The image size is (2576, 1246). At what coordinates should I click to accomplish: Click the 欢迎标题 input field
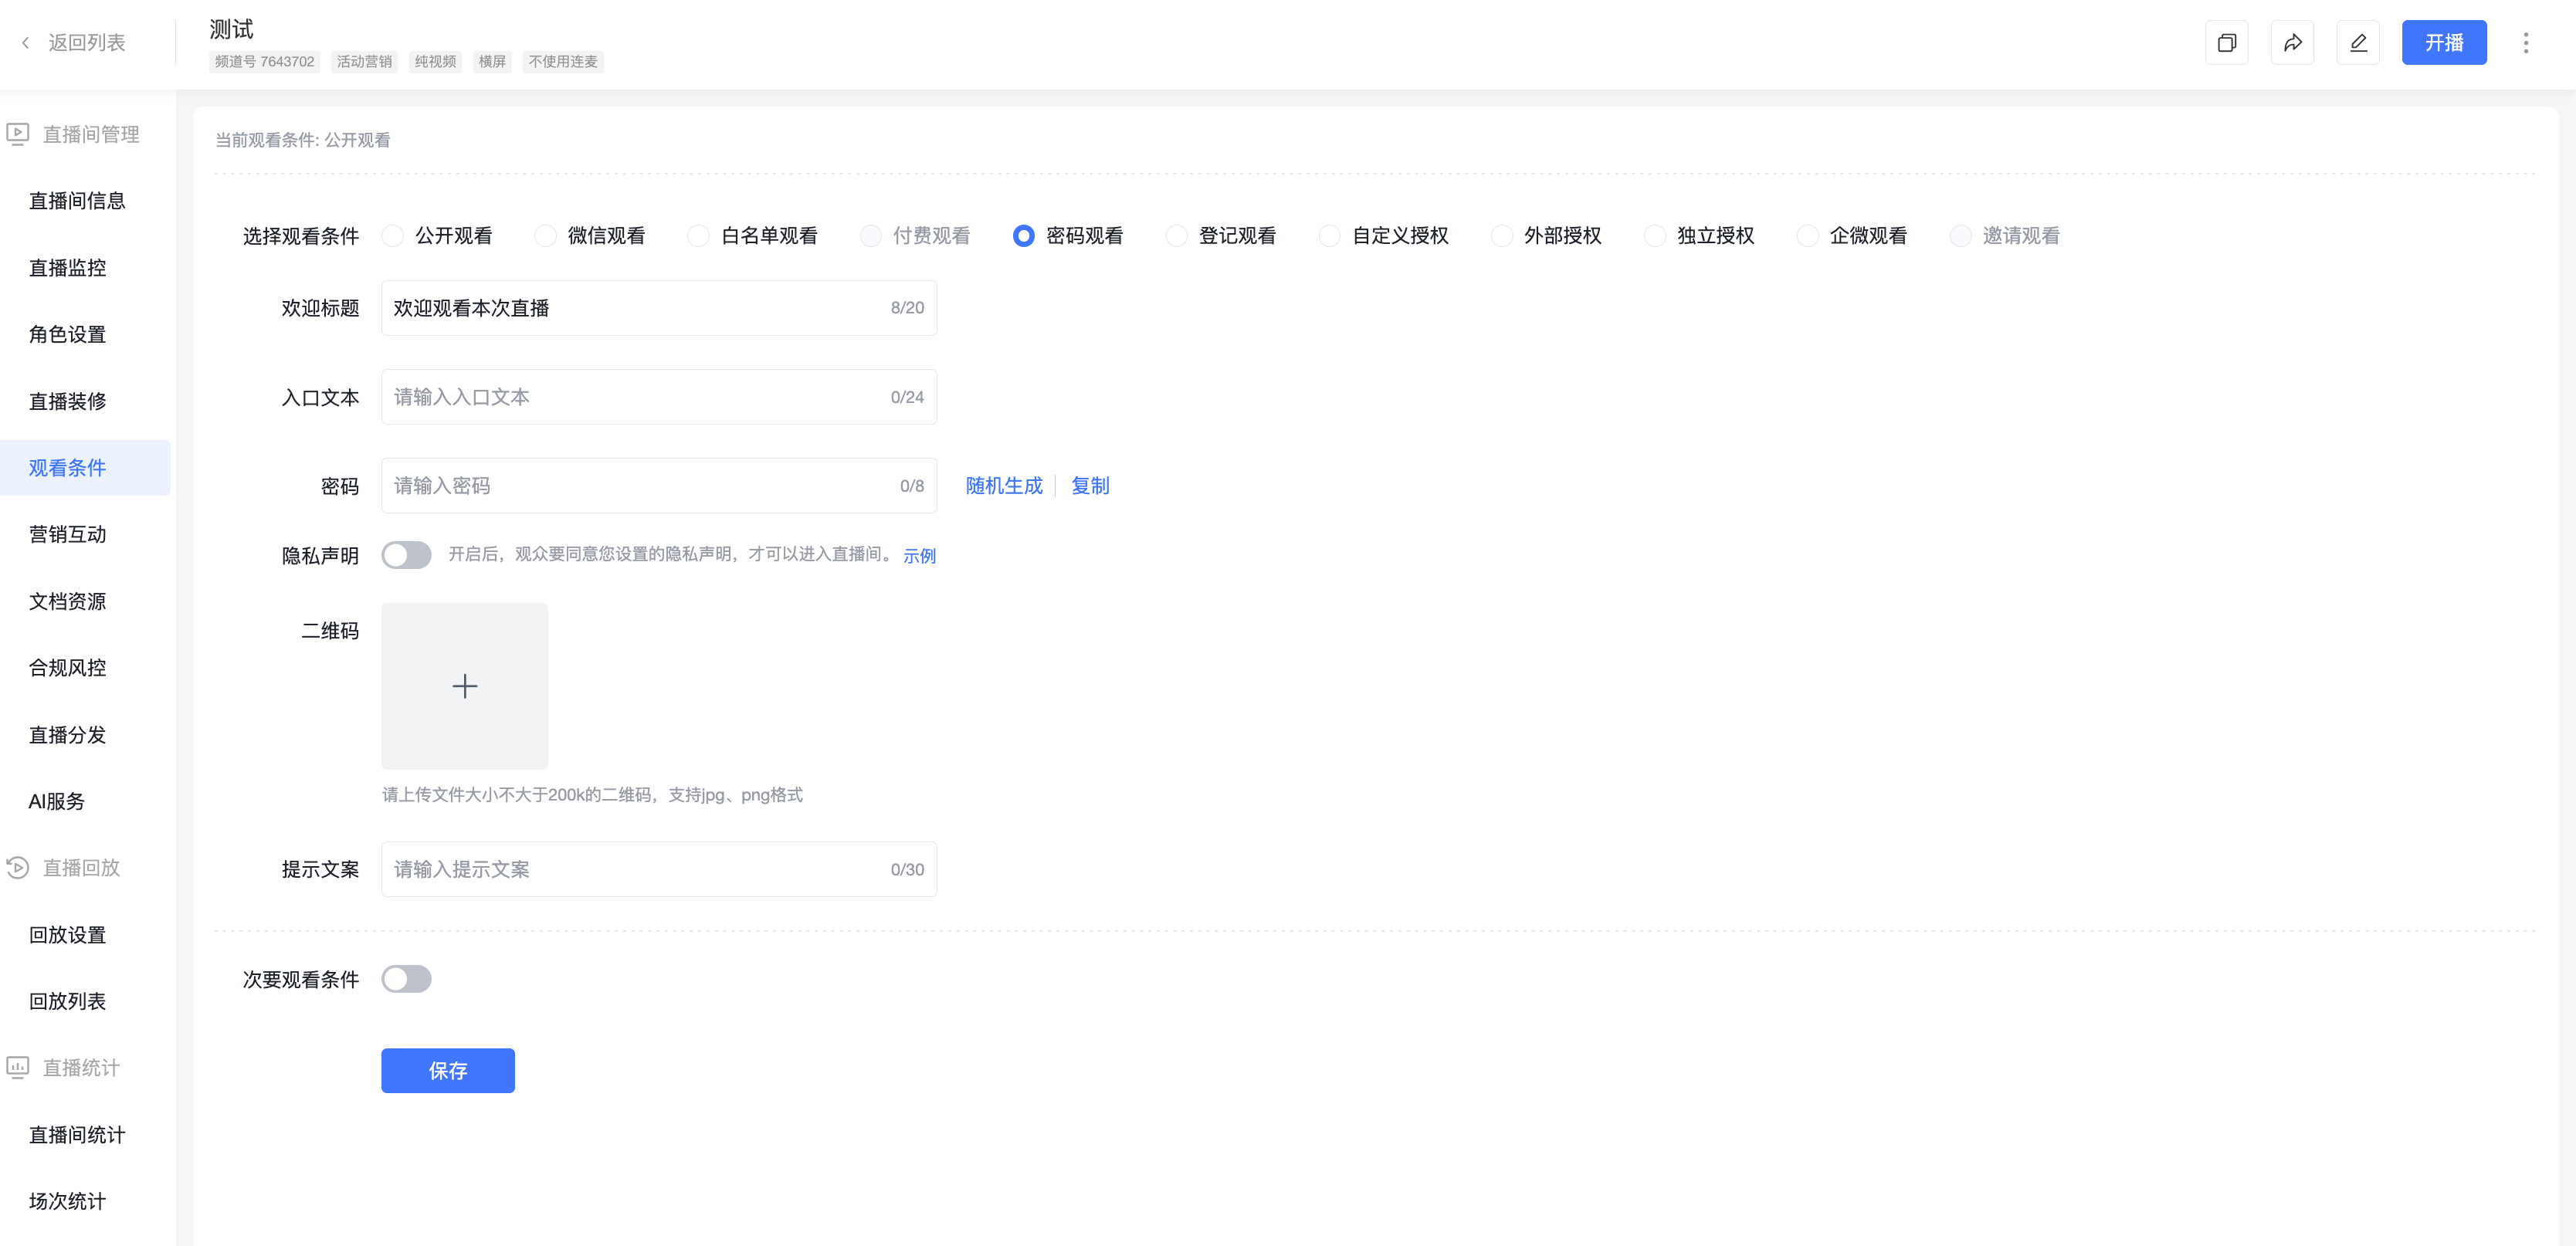coord(659,308)
